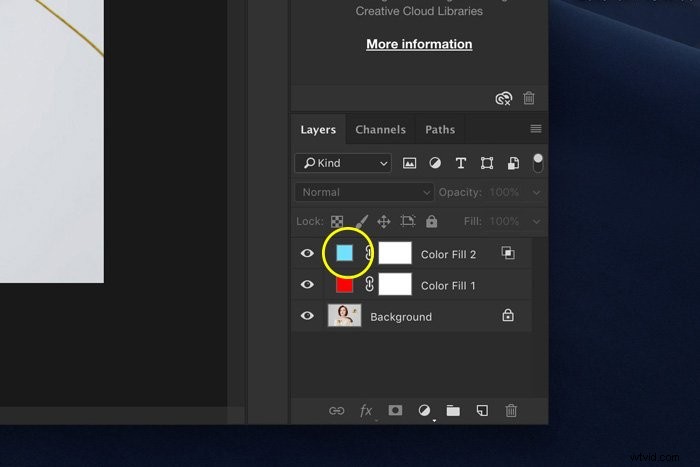Filter for type layers

[461, 163]
